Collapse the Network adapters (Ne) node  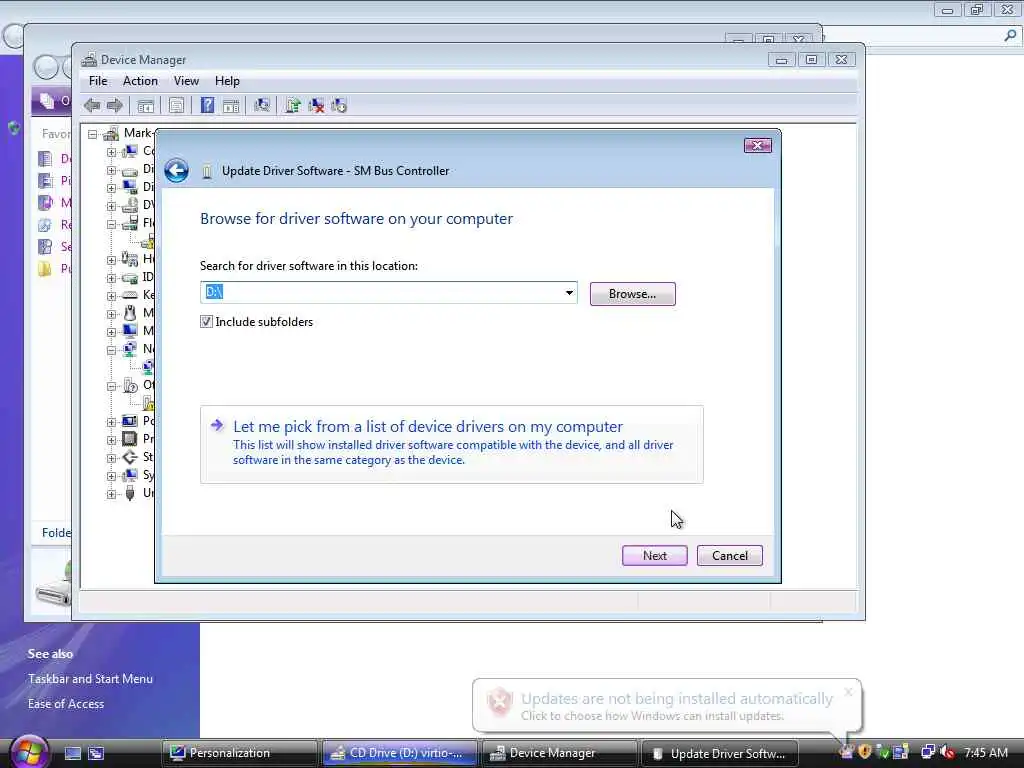[x=112, y=349]
